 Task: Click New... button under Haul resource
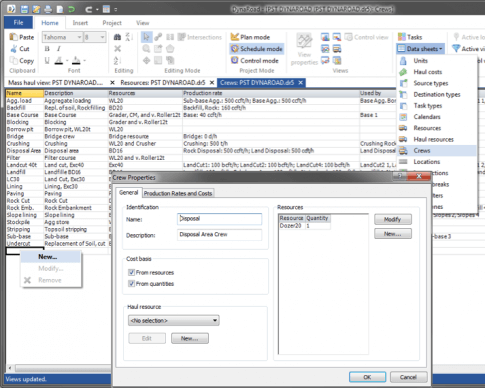point(190,338)
